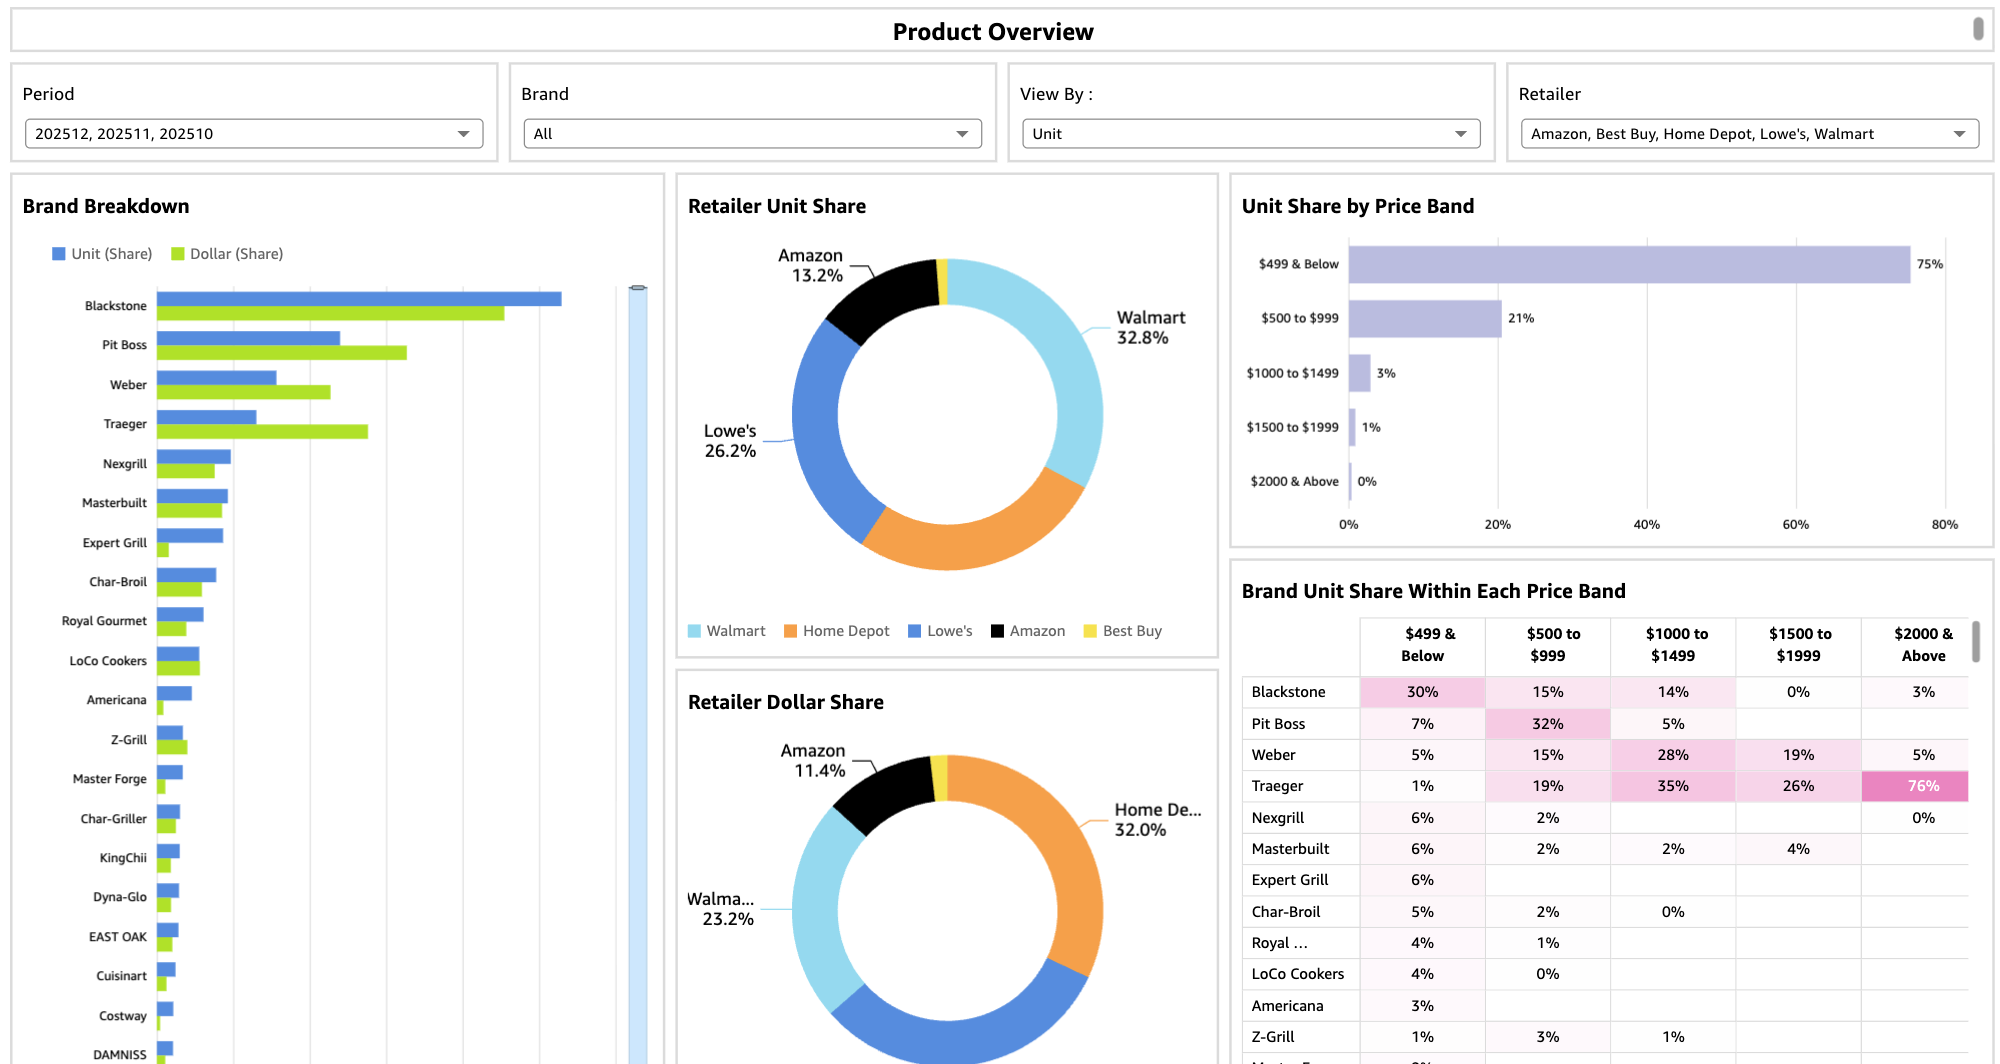2000x1064 pixels.
Task: Click the Best Buy yellow legend square
Action: coord(1090,631)
